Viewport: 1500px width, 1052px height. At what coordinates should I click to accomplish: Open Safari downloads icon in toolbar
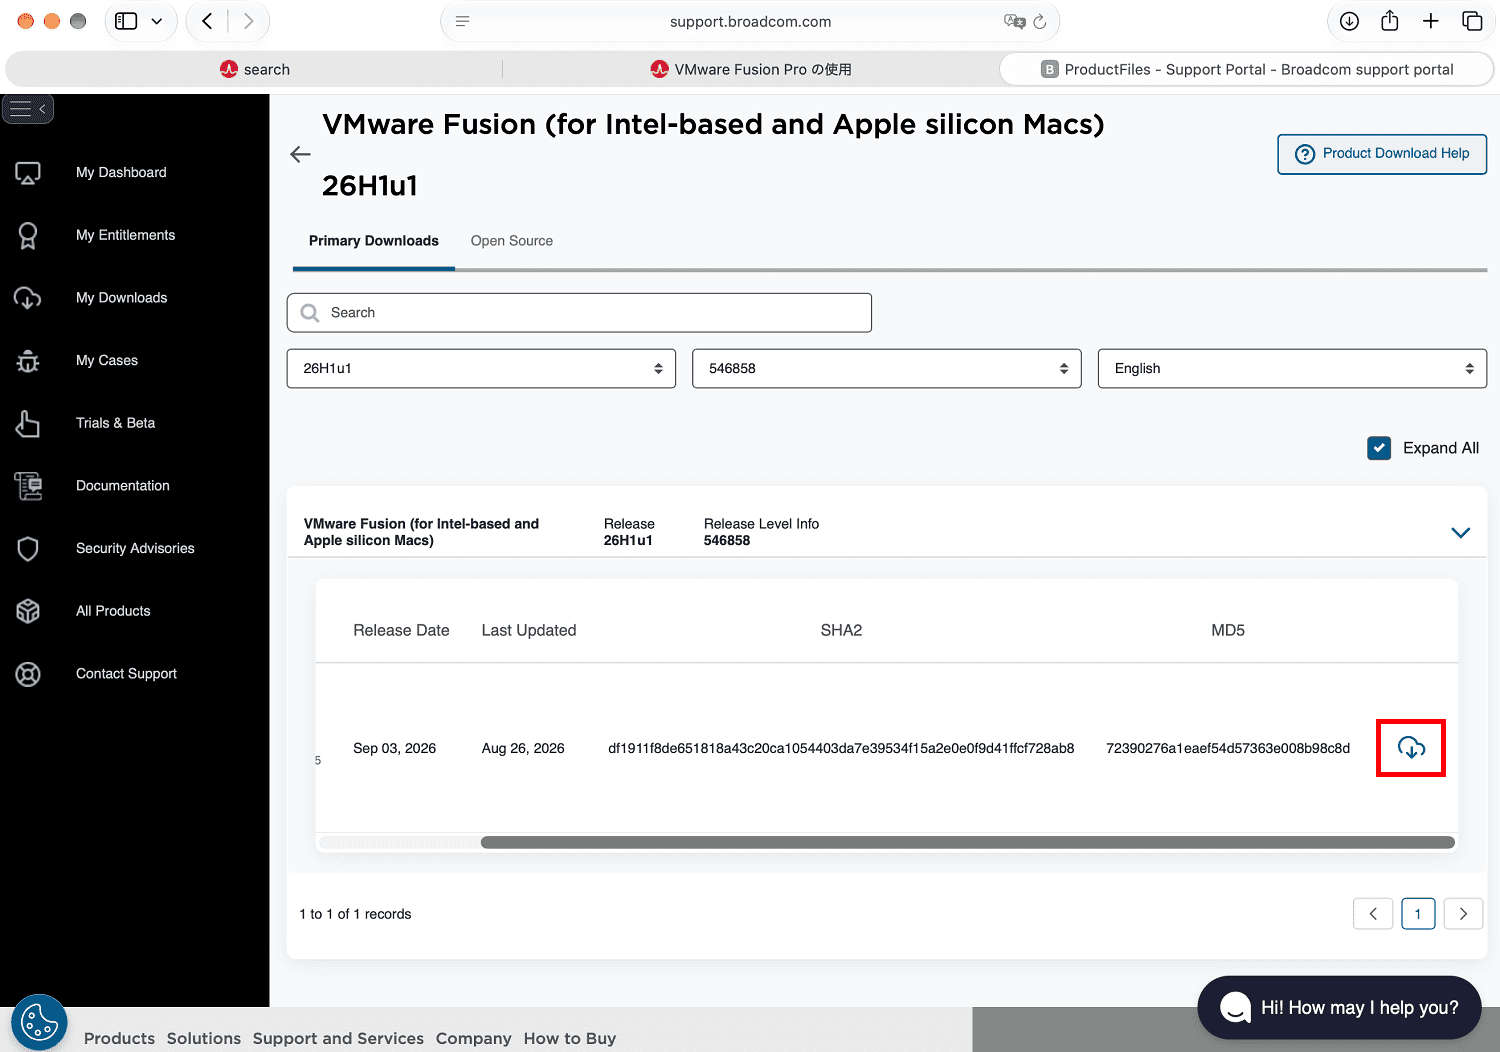coord(1349,21)
